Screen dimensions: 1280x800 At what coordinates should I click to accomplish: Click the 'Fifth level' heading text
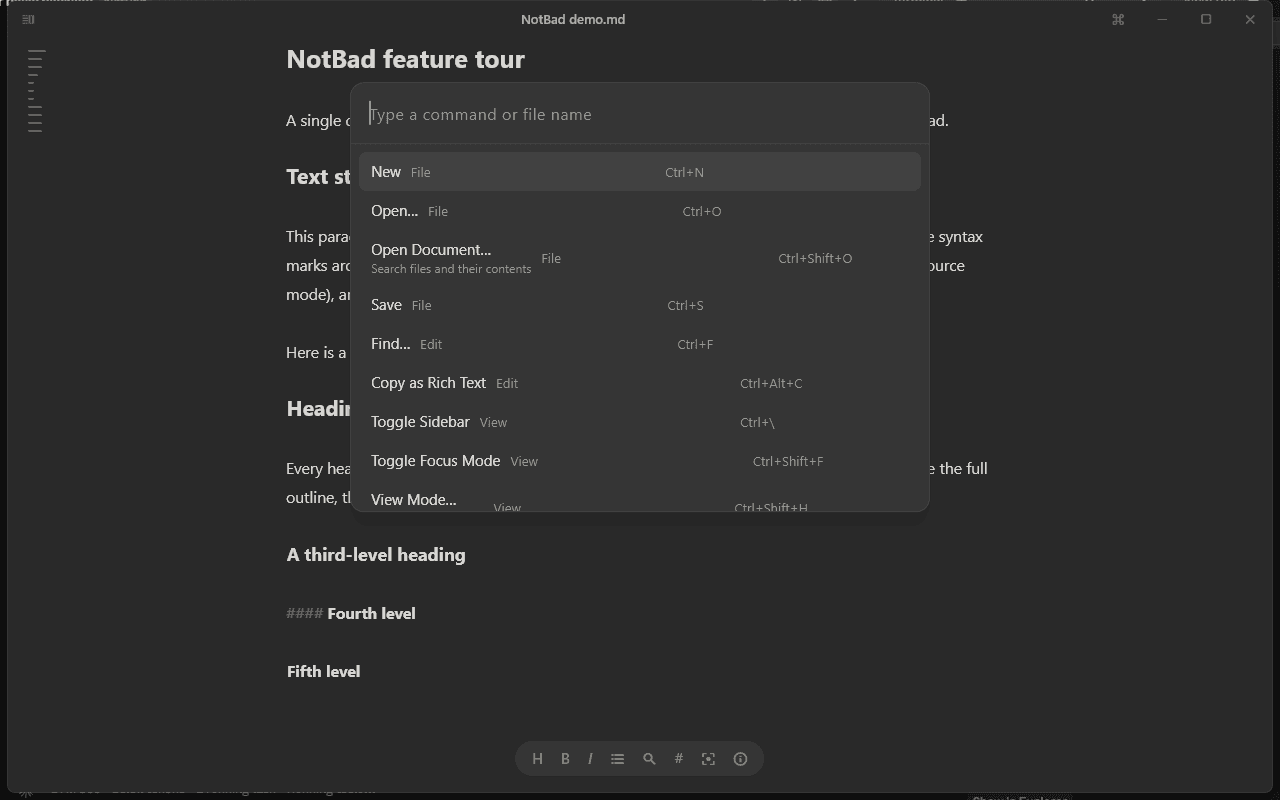(x=323, y=671)
